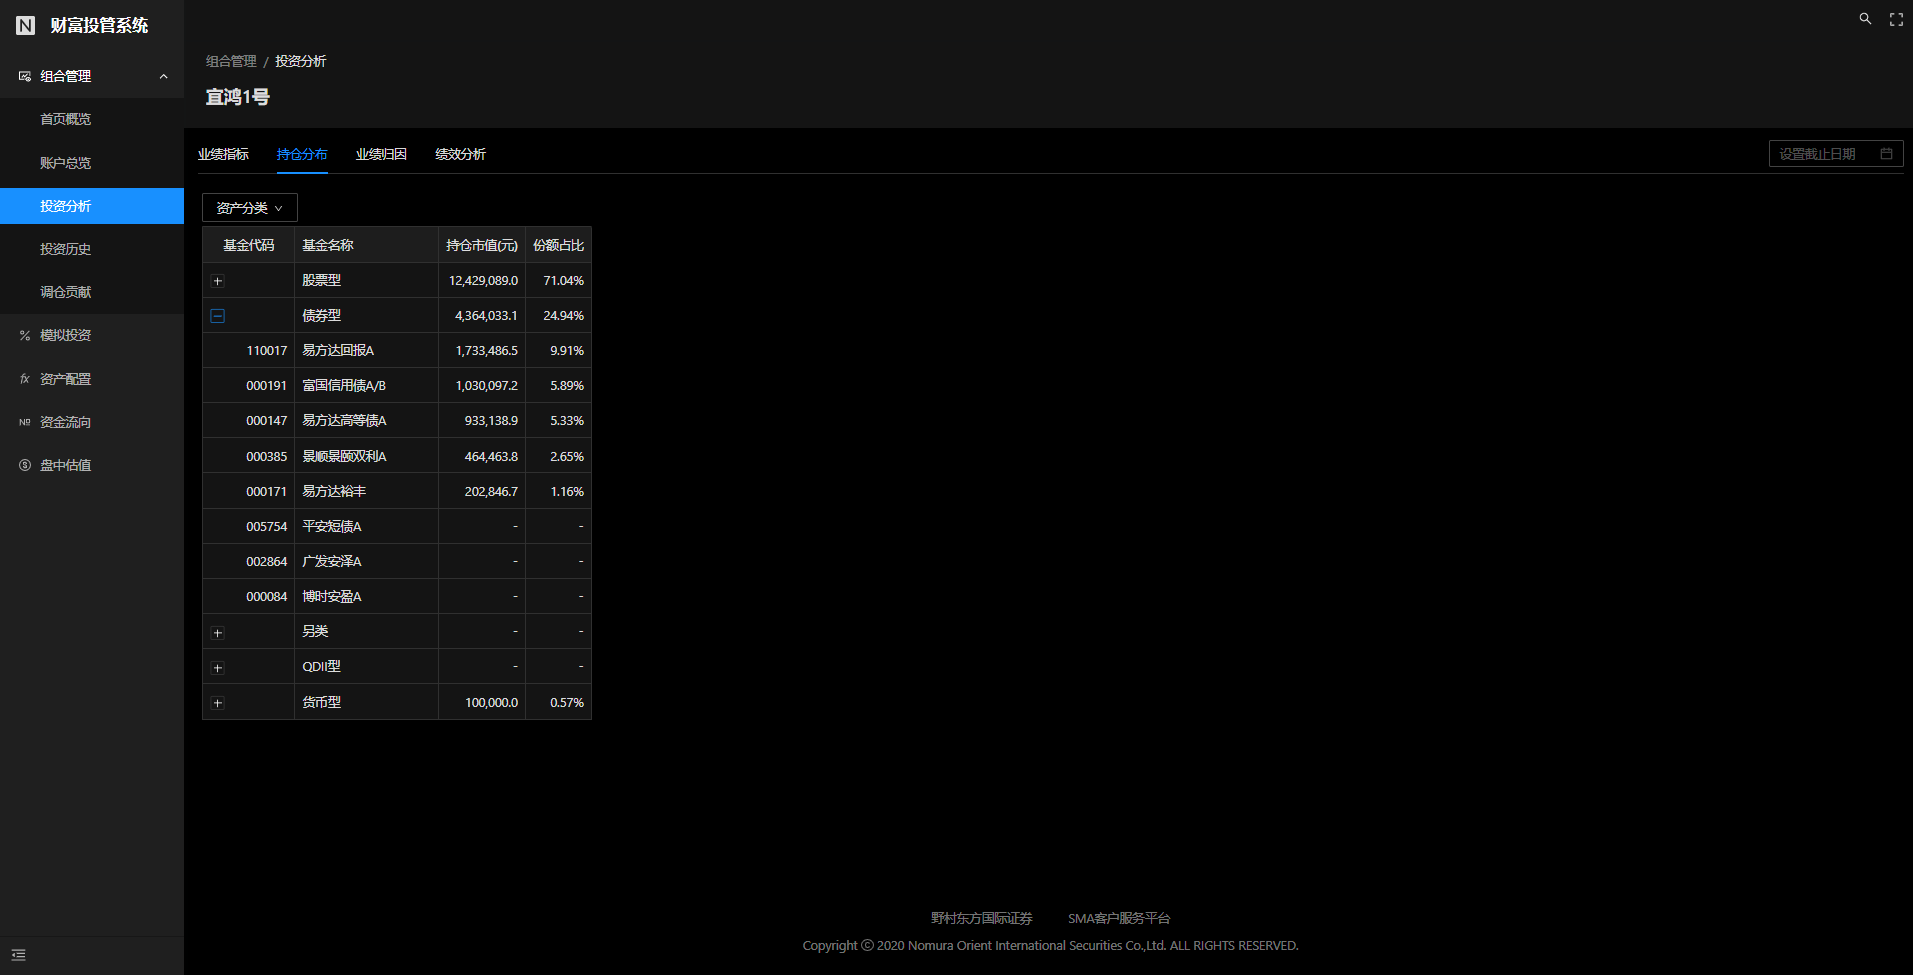This screenshot has height=975, width=1913.
Task: Click 组合管理 breadcrumb link
Action: click(231, 61)
